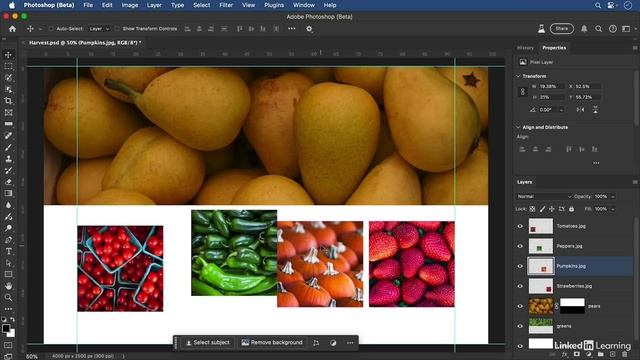The image size is (640, 360).
Task: Click the background color swatch
Action: [x=11, y=333]
